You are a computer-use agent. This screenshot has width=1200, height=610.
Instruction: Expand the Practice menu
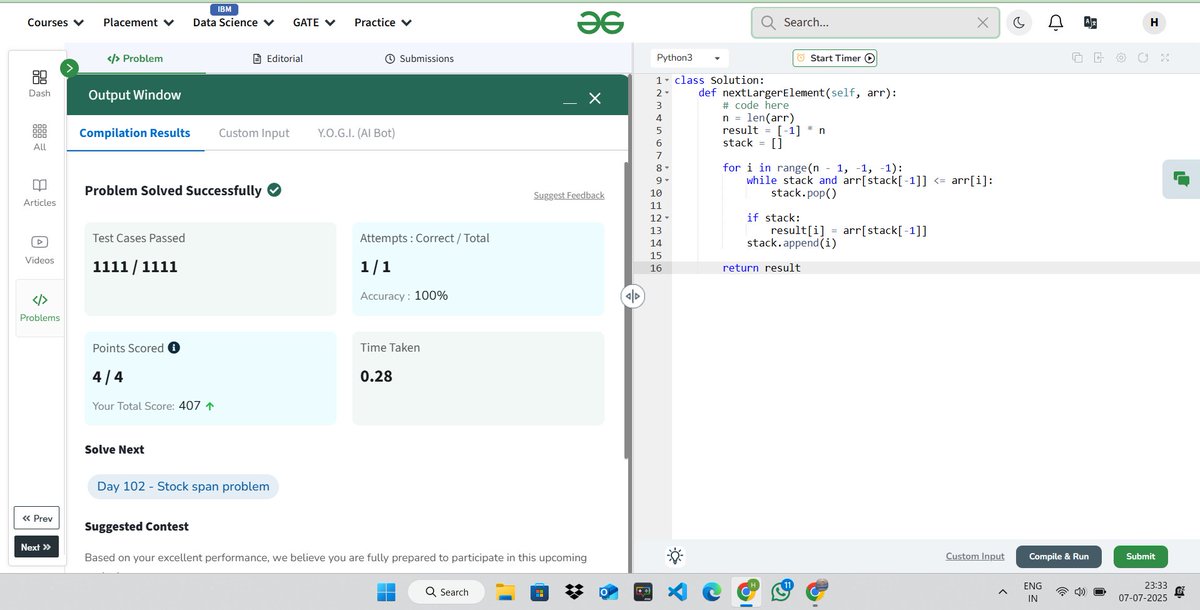click(383, 22)
